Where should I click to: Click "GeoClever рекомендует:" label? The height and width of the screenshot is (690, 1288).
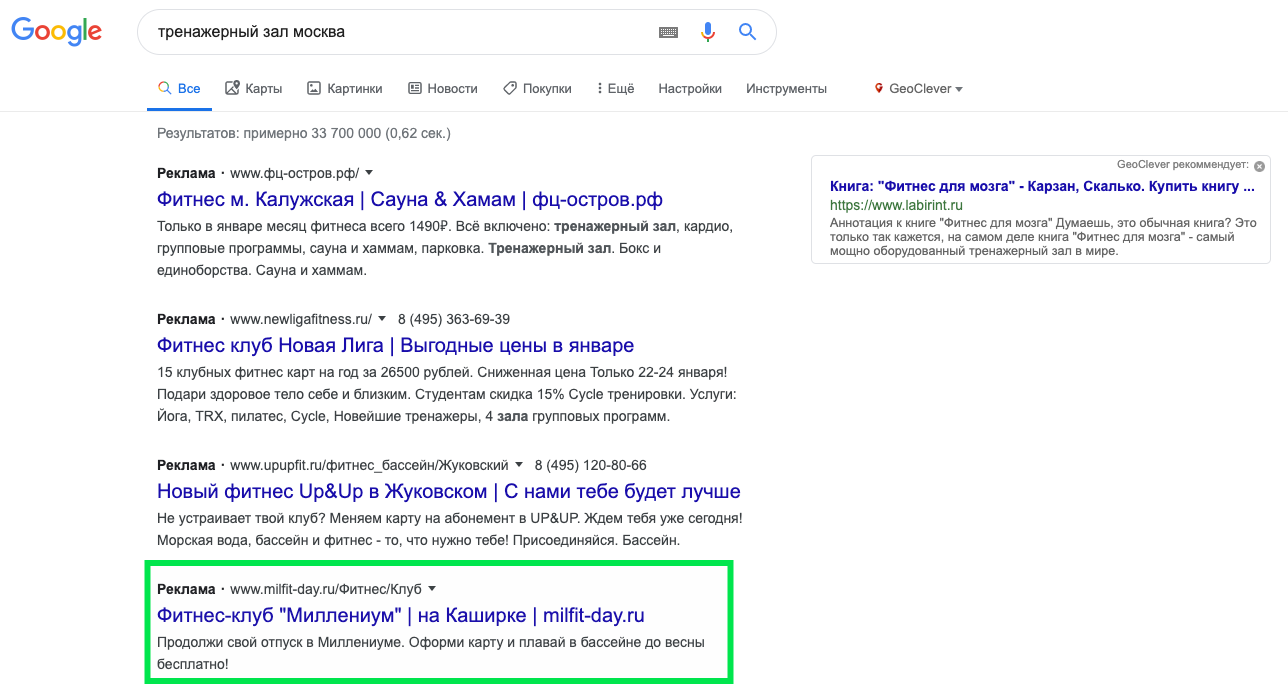point(1183,164)
